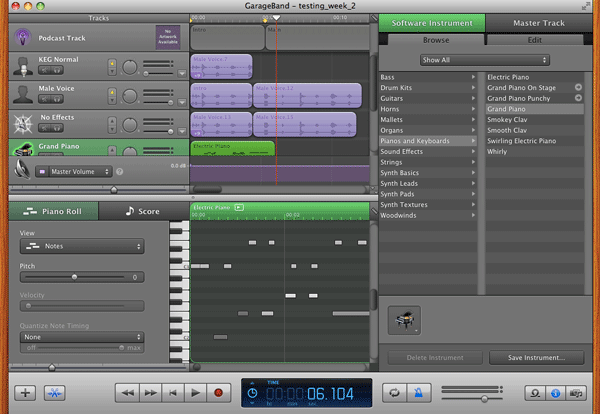Screen dimensions: 600x414
Task: Click the Pitch slider handle
Action: coord(74,277)
